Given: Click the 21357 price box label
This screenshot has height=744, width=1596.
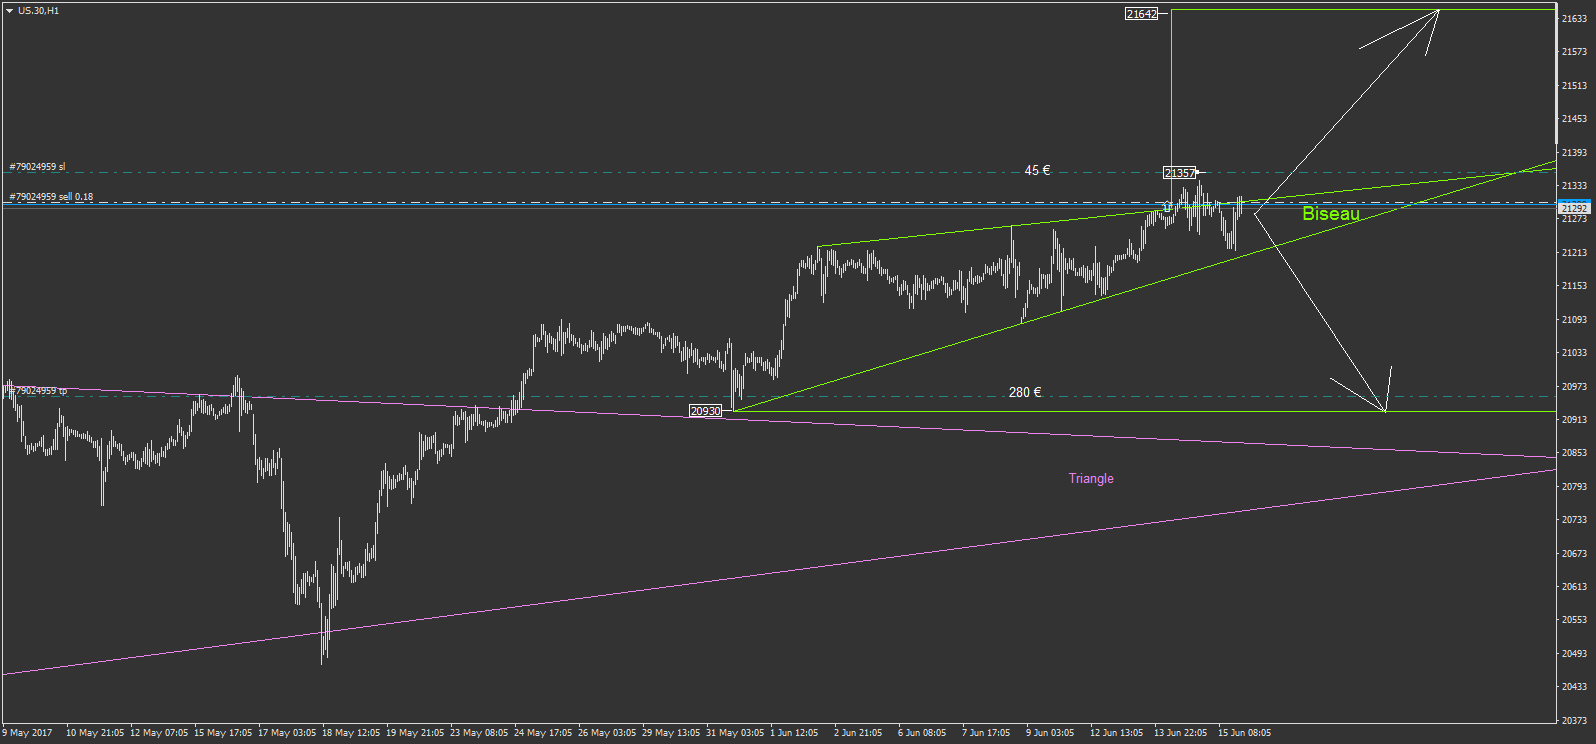Looking at the screenshot, I should [x=1180, y=173].
